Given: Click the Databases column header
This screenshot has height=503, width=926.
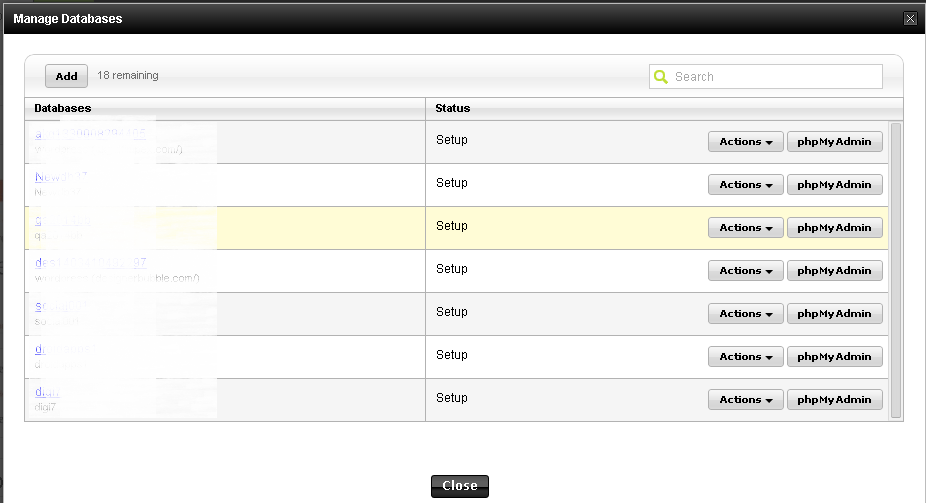Looking at the screenshot, I should pos(63,108).
